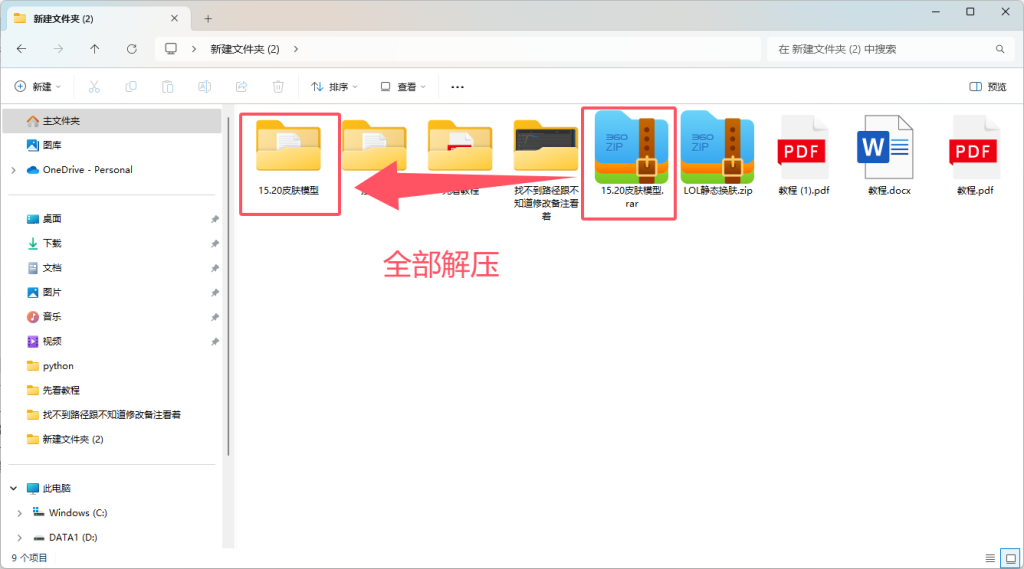Switch to large icons view icon
Viewport: 1024px width, 569px height.
point(1010,558)
